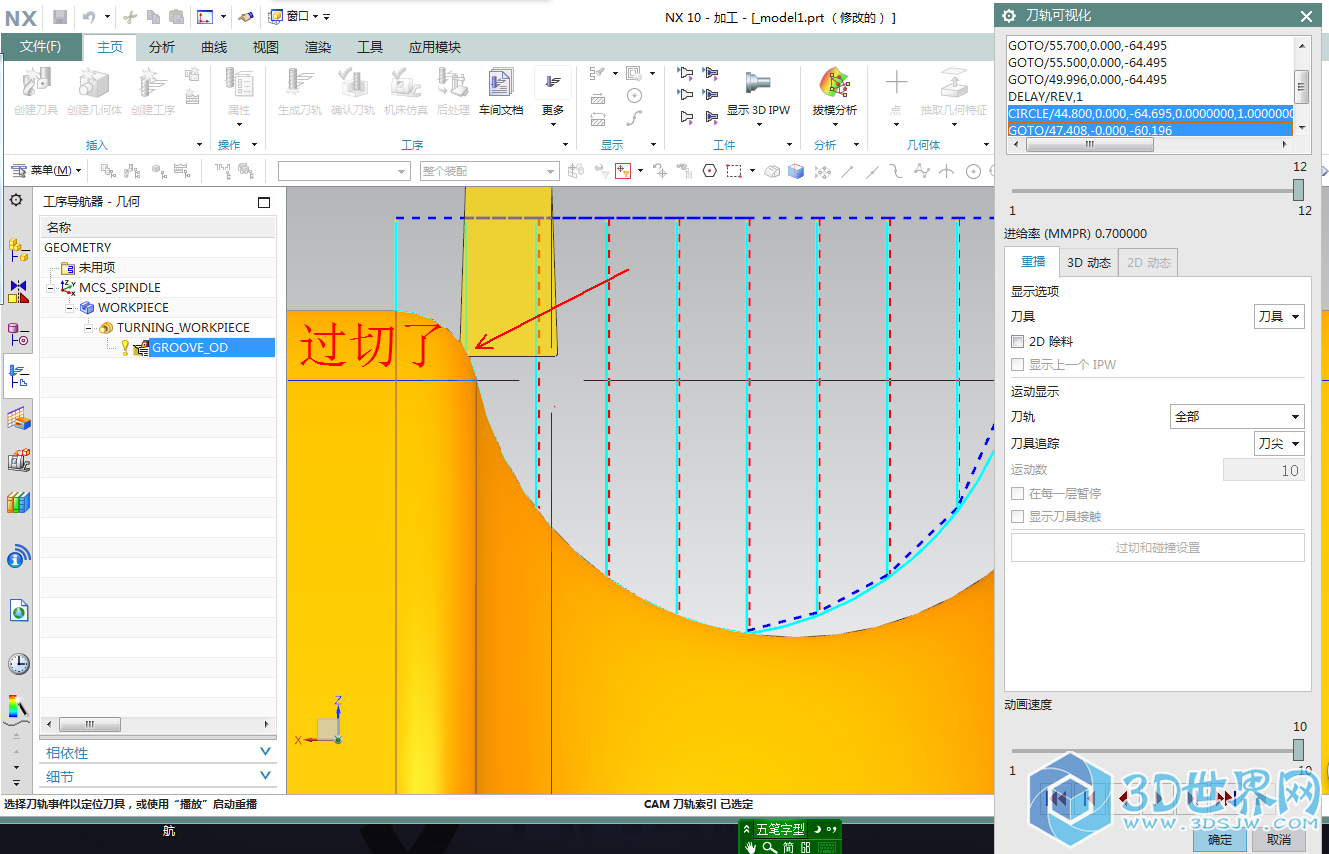Open Shop Documentation (车间文档)

(501, 92)
